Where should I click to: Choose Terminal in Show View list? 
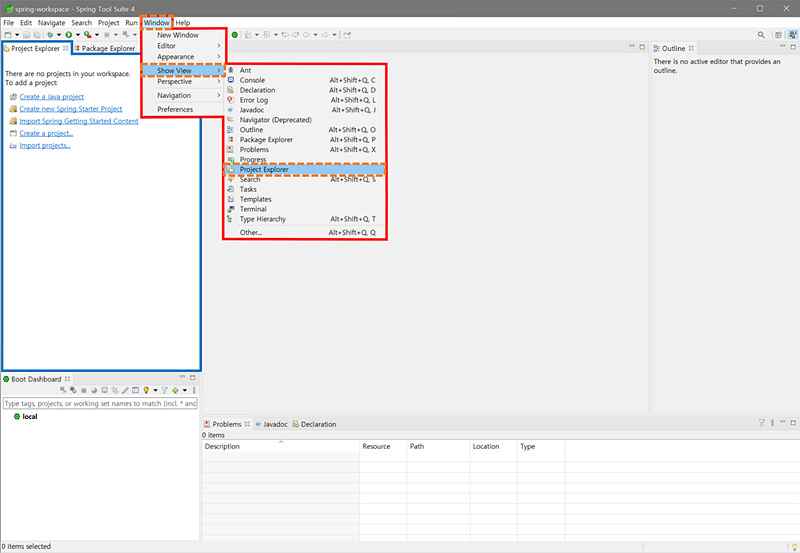coord(305,209)
